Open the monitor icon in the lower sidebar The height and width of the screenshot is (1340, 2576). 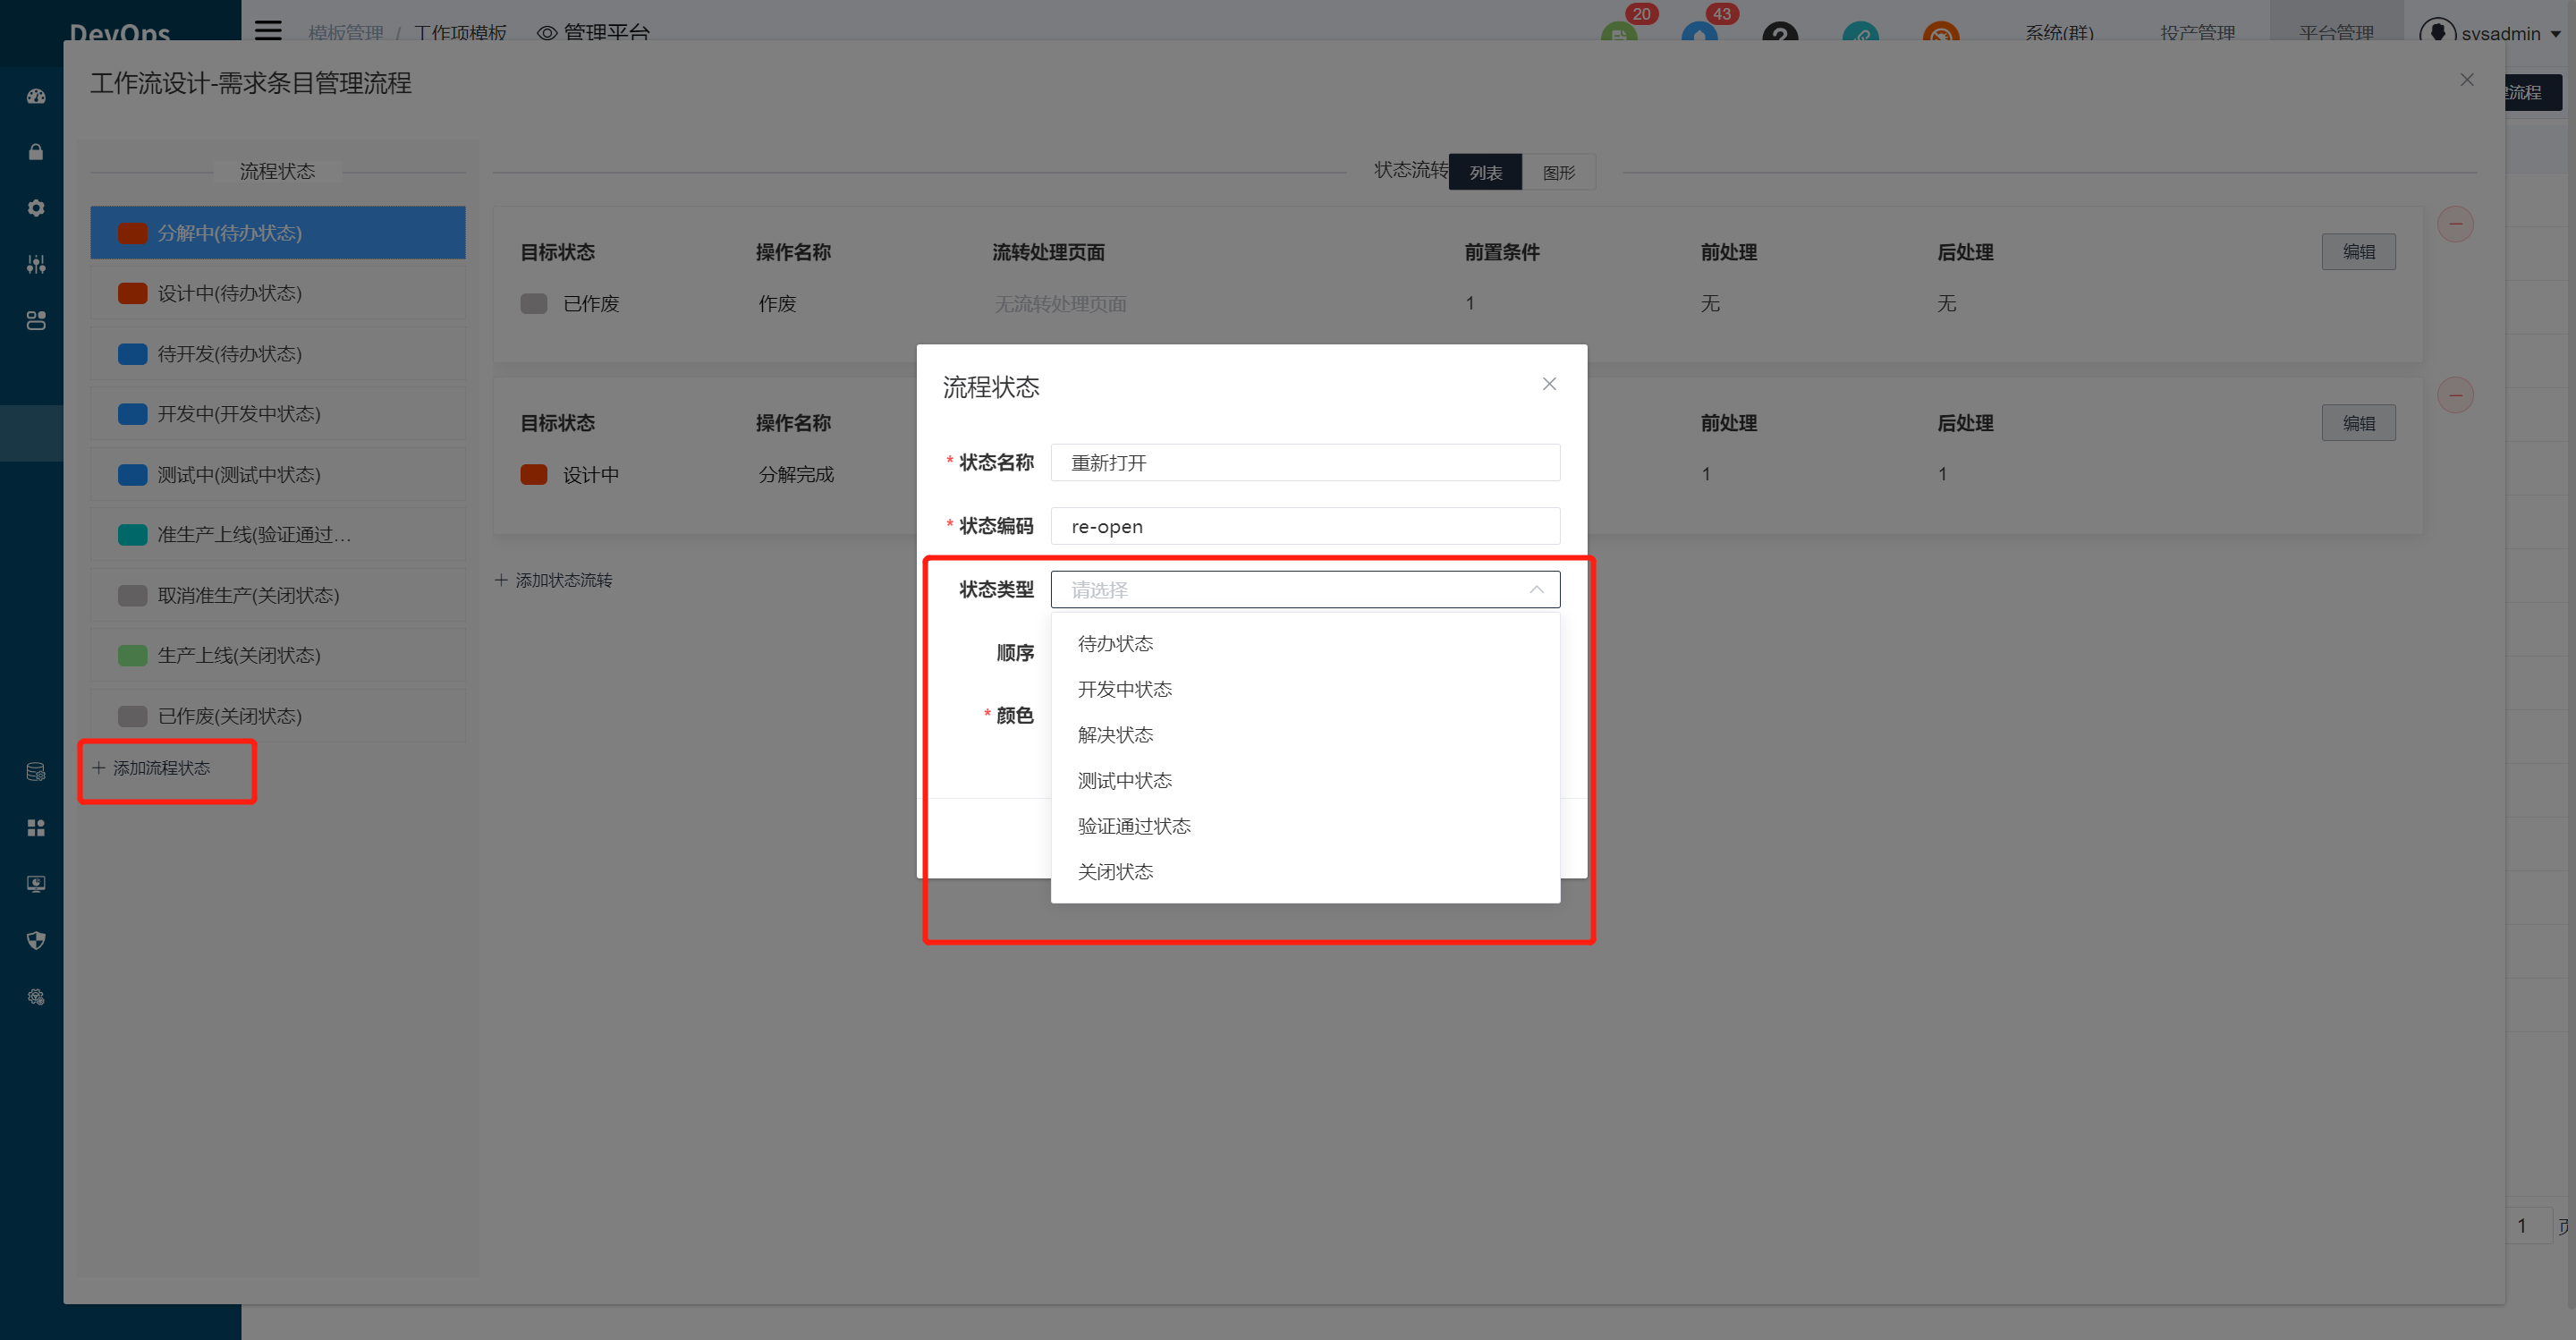coord(36,883)
